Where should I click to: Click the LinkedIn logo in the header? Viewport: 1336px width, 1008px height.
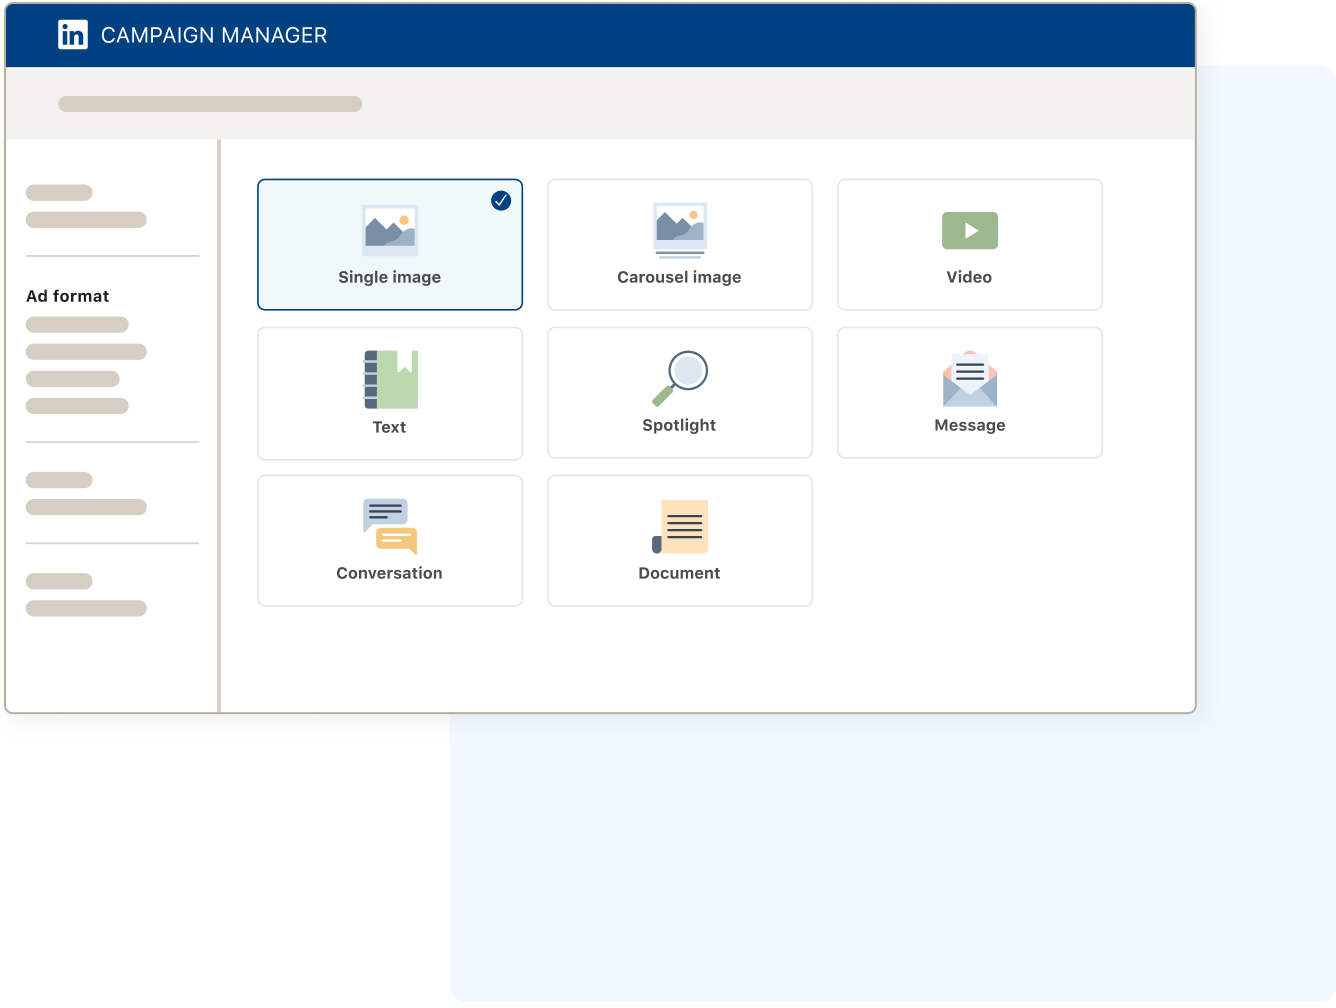[73, 35]
